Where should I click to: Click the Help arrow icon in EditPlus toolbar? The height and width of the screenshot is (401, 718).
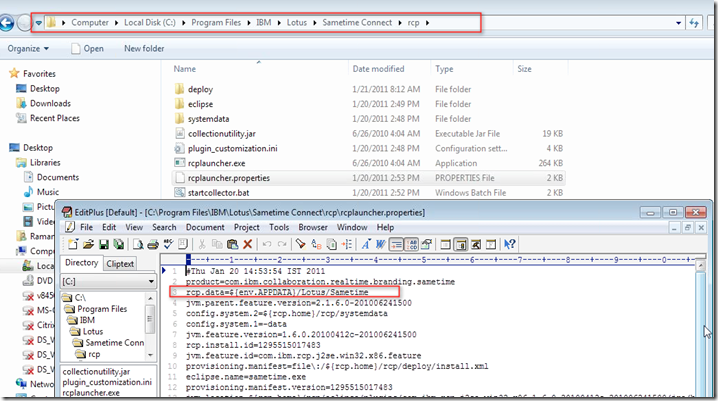[x=509, y=244]
